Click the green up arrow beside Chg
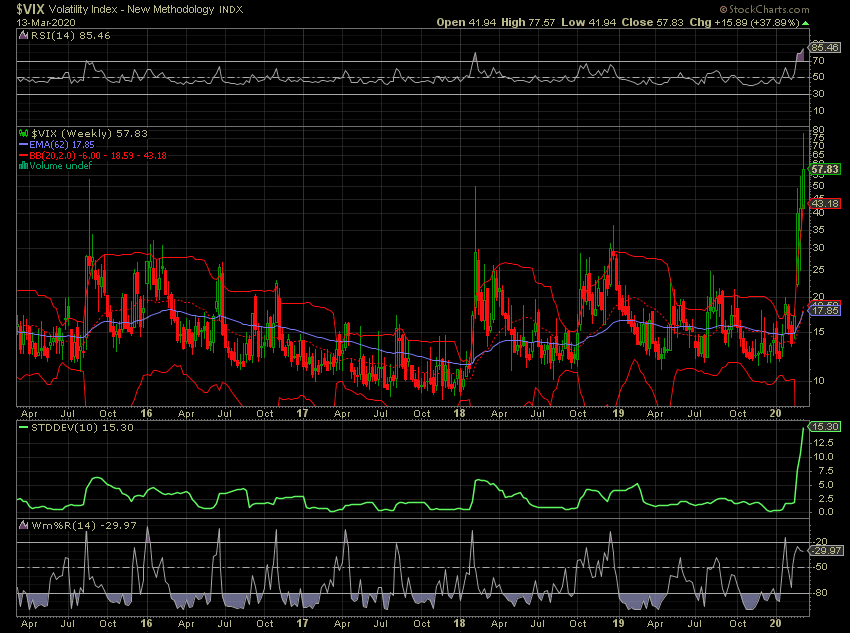The width and height of the screenshot is (850, 633). (x=806, y=23)
